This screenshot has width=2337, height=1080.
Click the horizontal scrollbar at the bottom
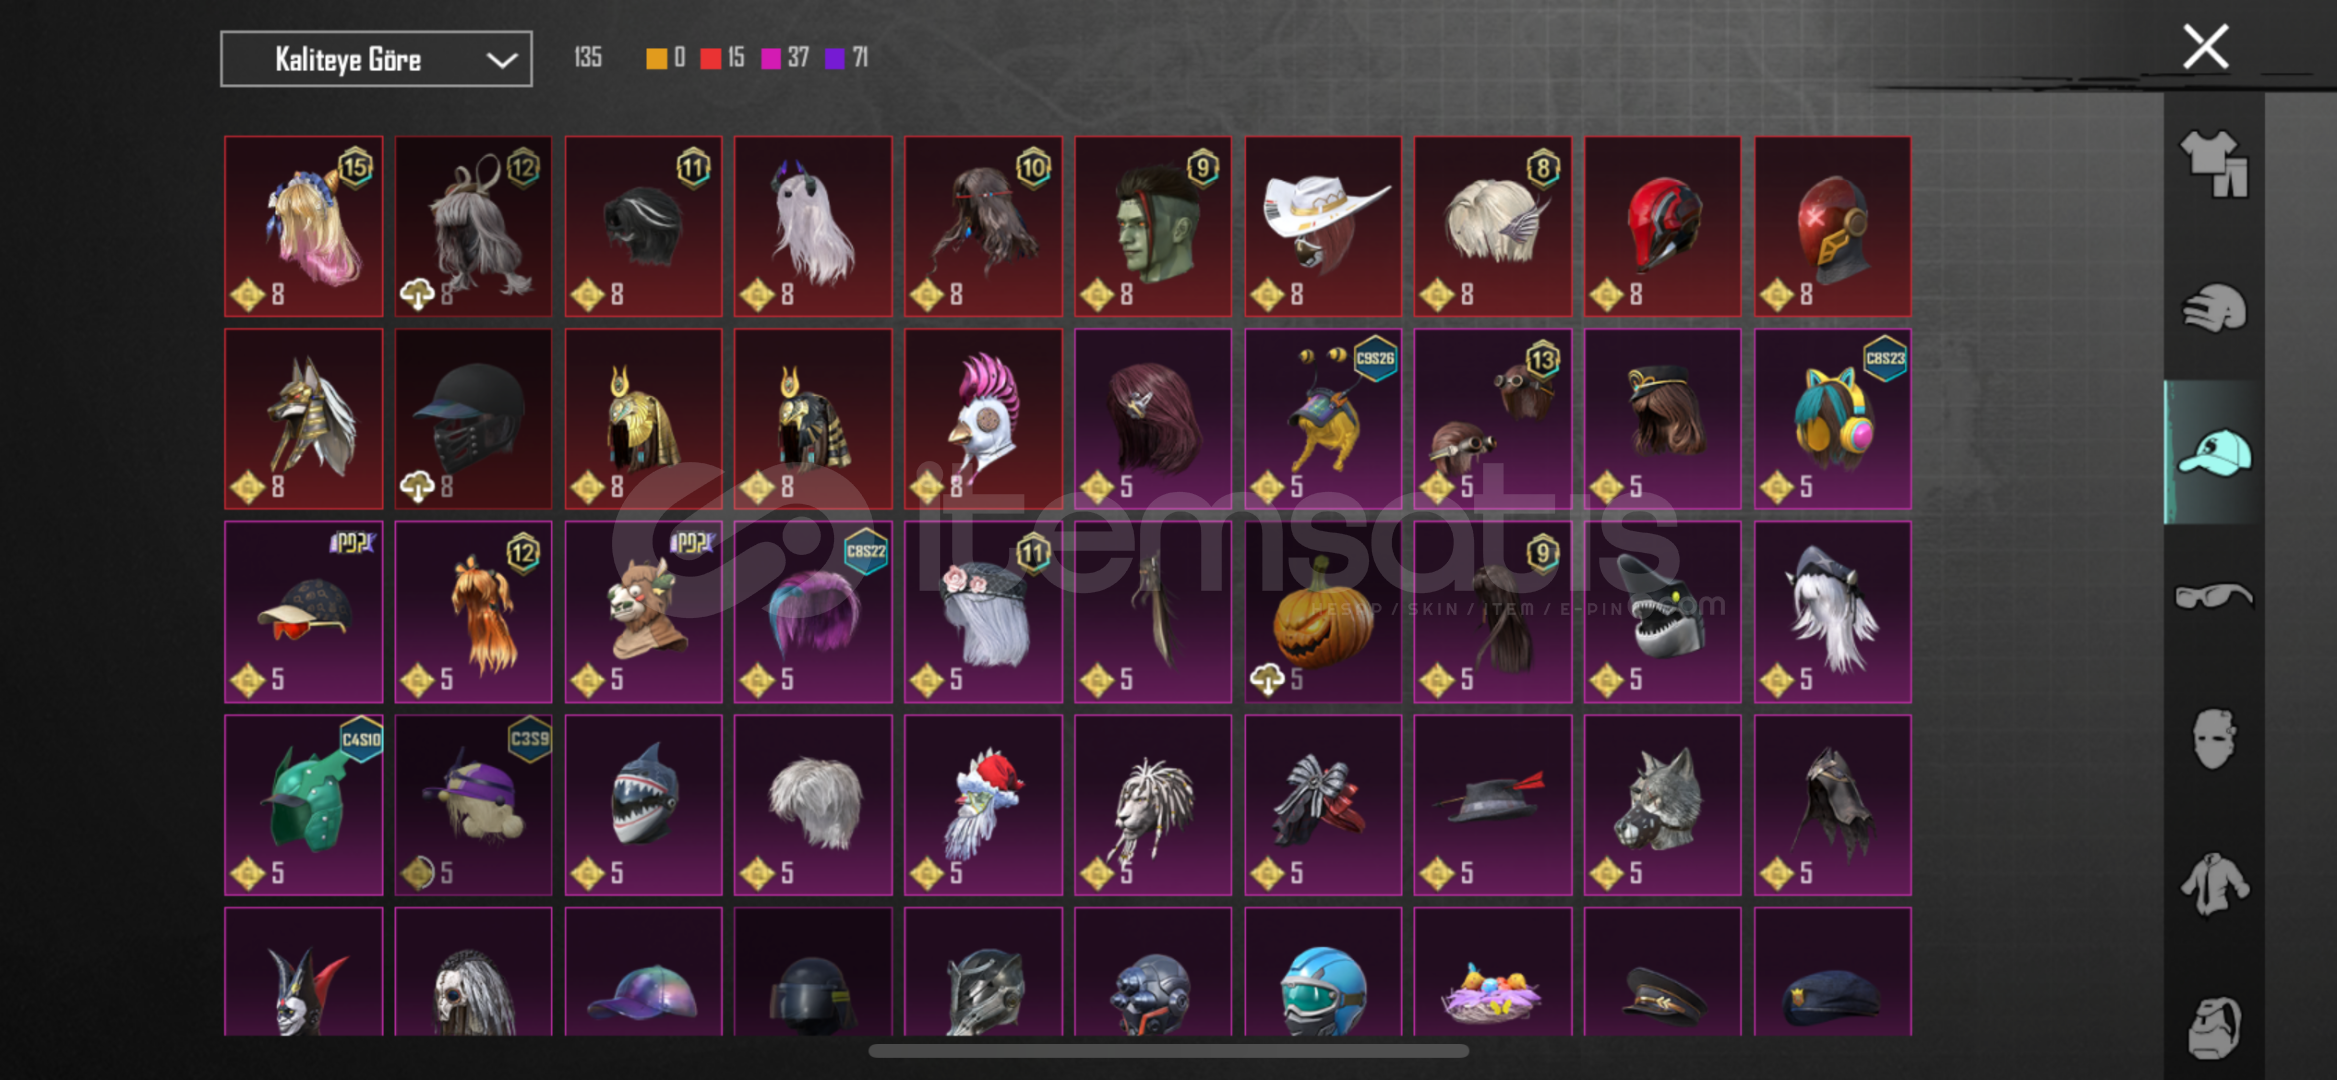point(1168,1051)
